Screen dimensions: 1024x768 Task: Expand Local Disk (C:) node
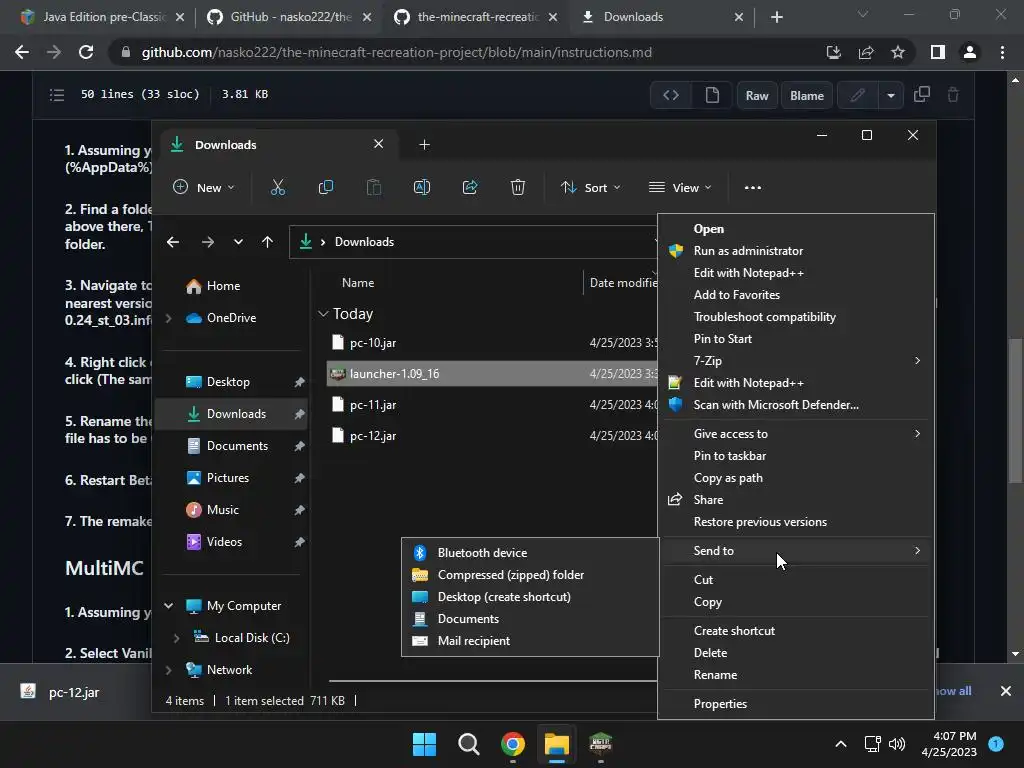tap(176, 638)
